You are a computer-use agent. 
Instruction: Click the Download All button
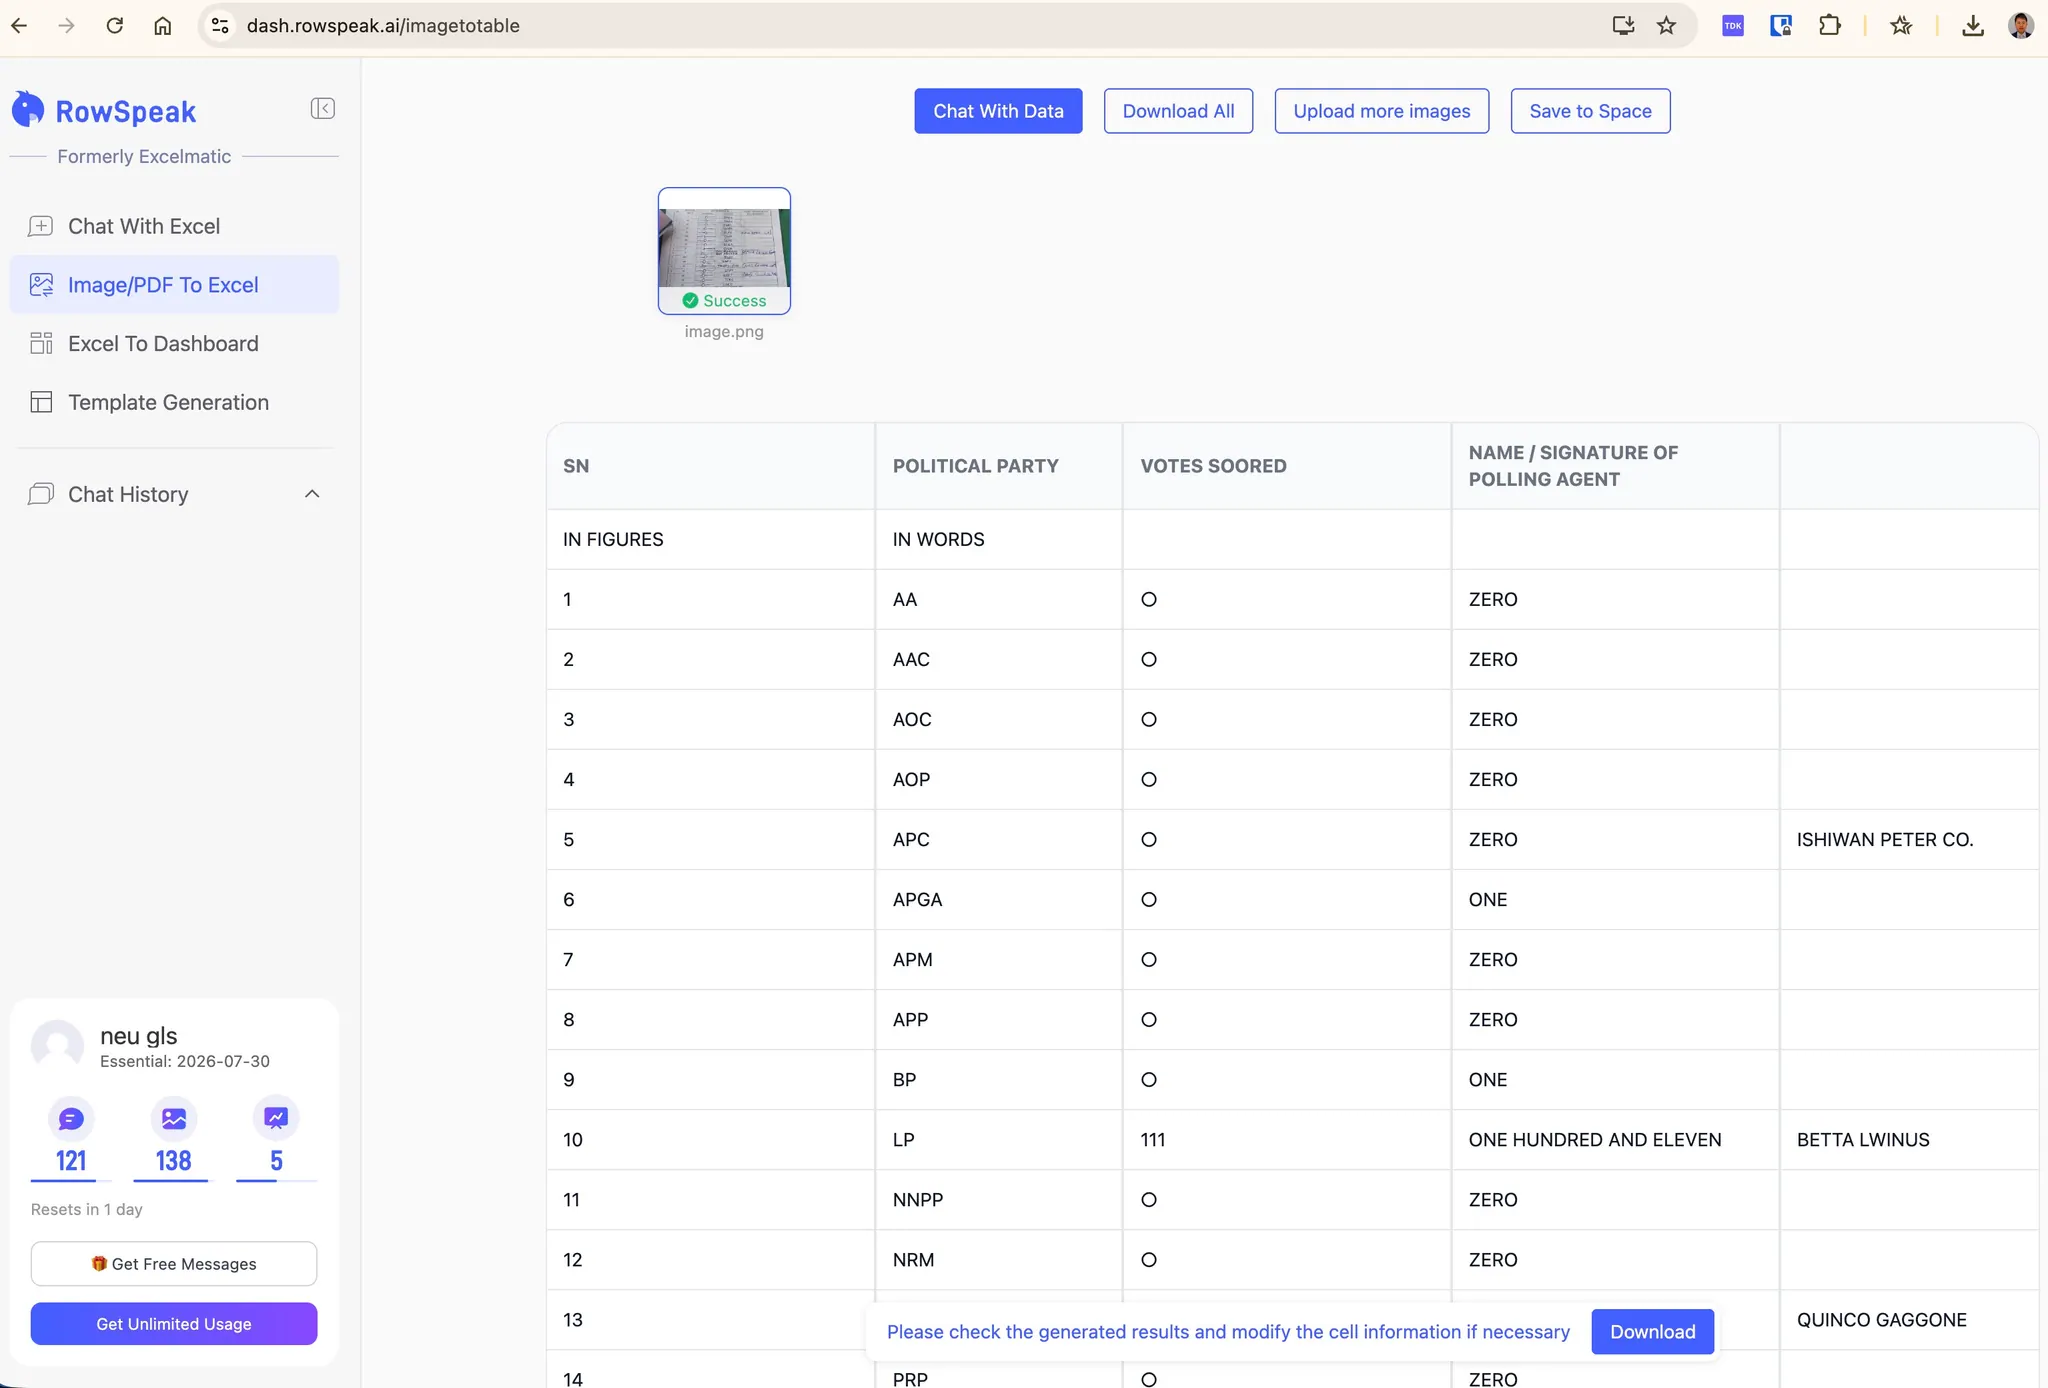1178,111
